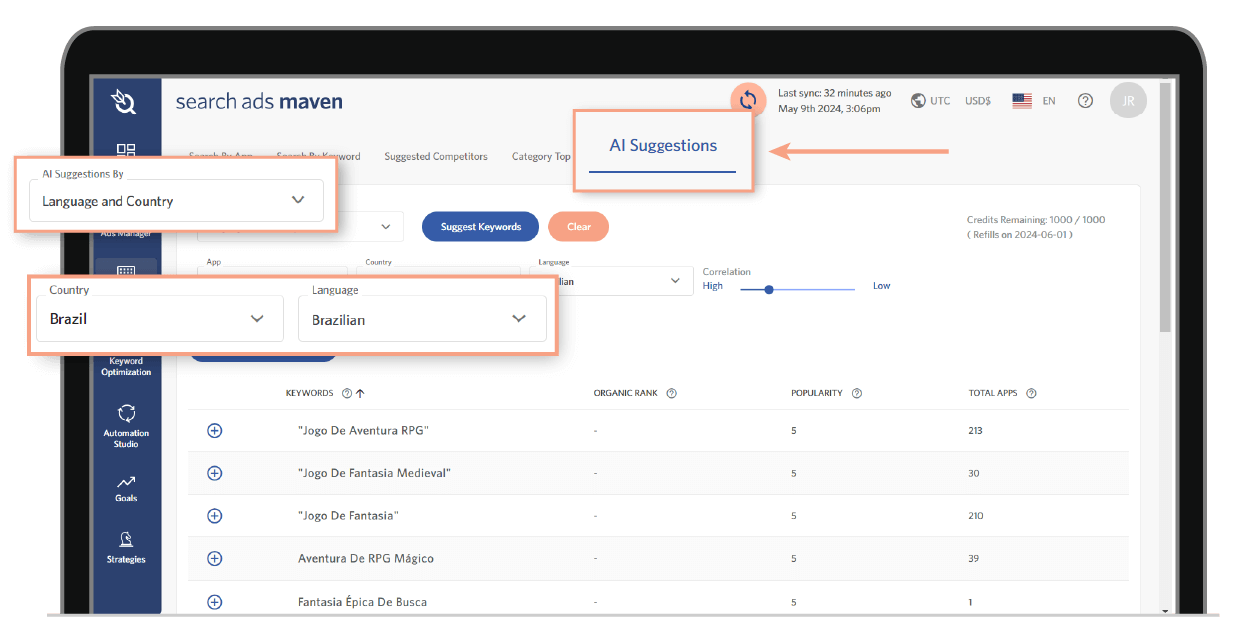This screenshot has height=617, width=1236.
Task: Open Strategies in the sidebar
Action: [x=126, y=547]
